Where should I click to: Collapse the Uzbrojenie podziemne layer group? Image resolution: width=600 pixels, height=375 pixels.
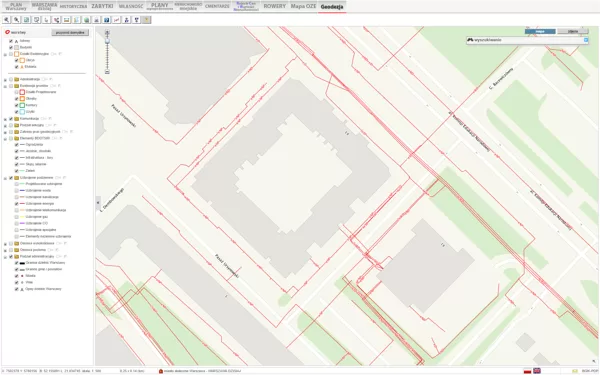[x=5, y=178]
